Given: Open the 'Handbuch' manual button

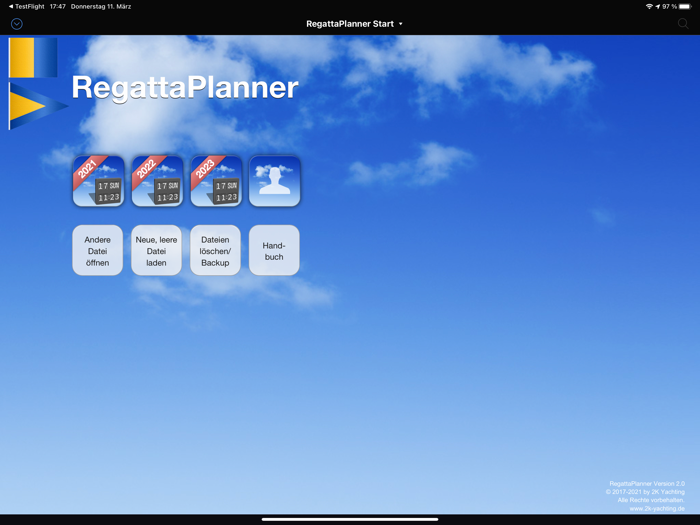Looking at the screenshot, I should [274, 250].
